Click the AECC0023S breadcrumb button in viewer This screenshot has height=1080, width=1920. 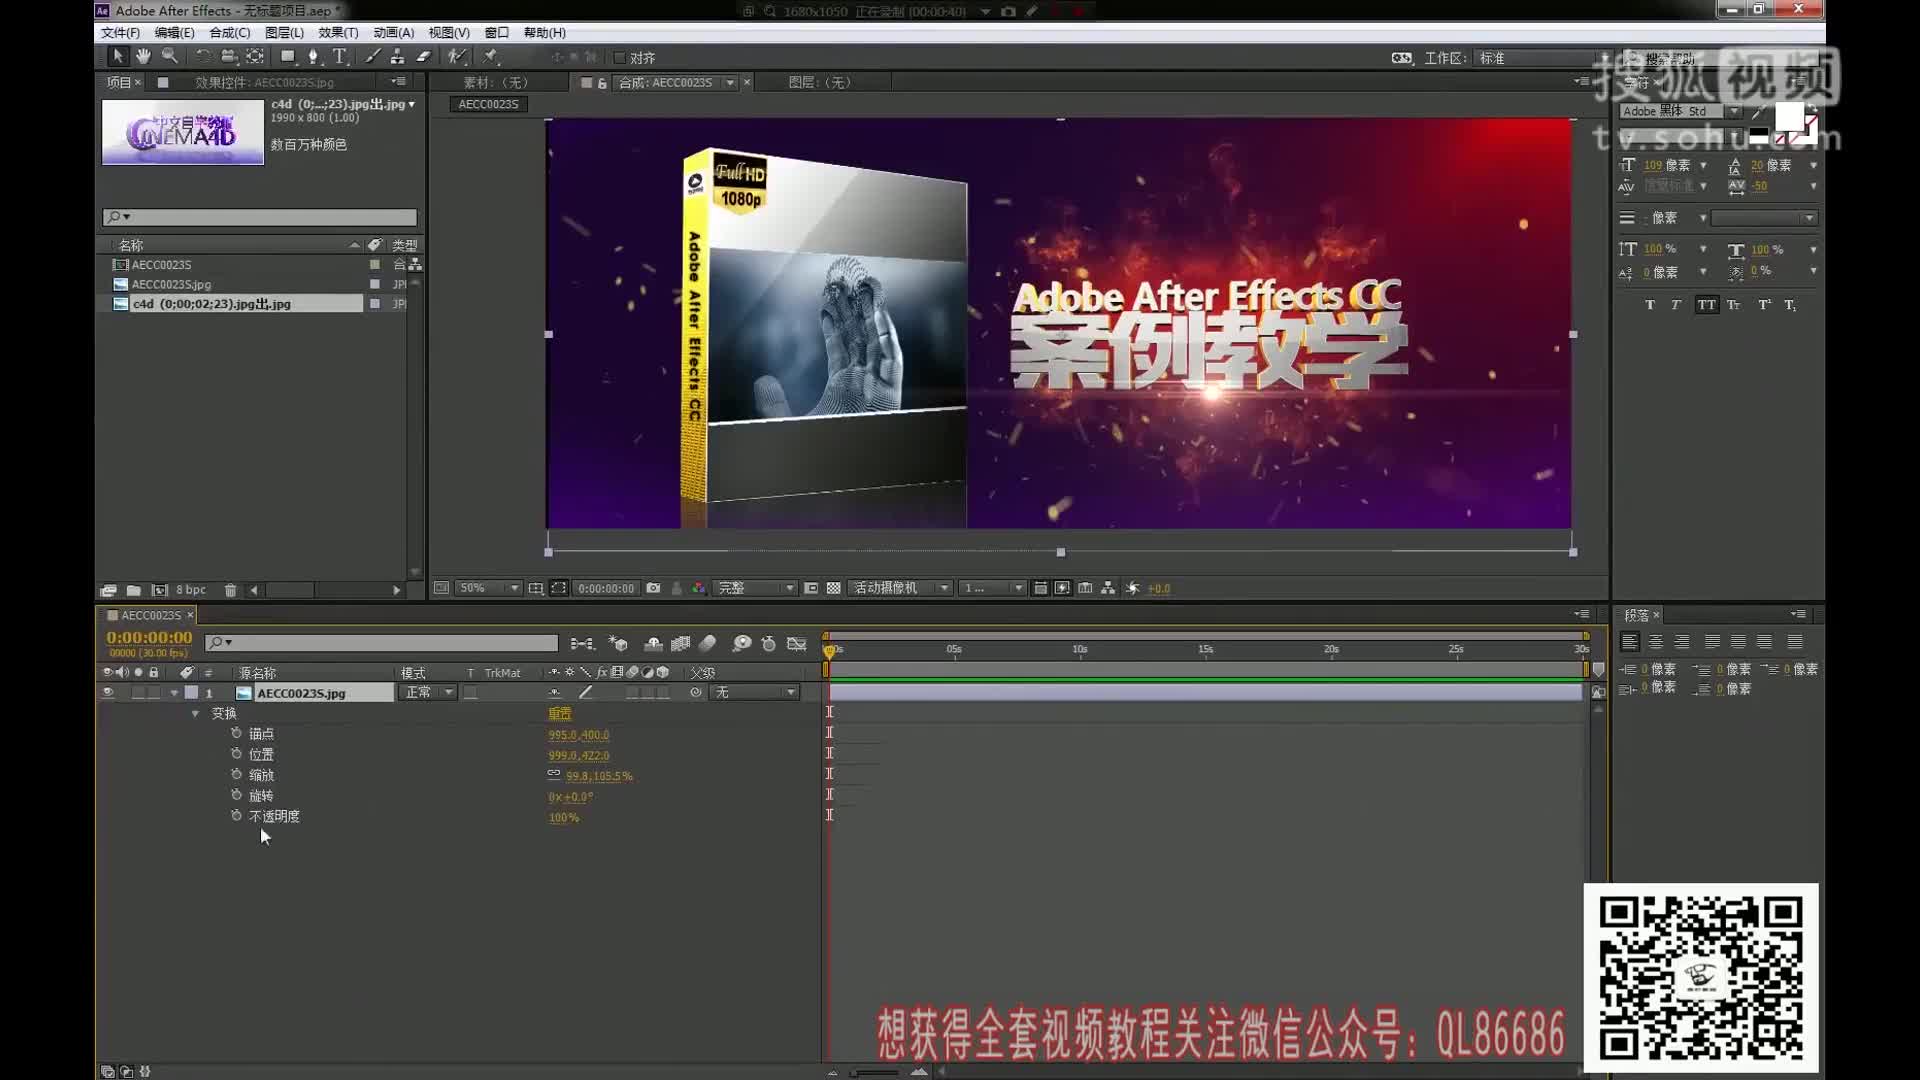tap(488, 104)
